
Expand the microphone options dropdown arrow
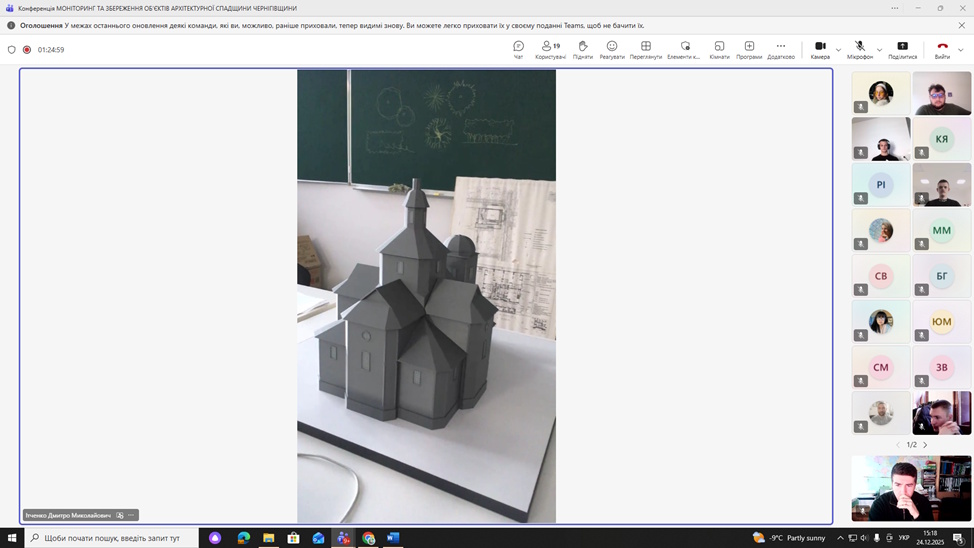[x=879, y=49]
